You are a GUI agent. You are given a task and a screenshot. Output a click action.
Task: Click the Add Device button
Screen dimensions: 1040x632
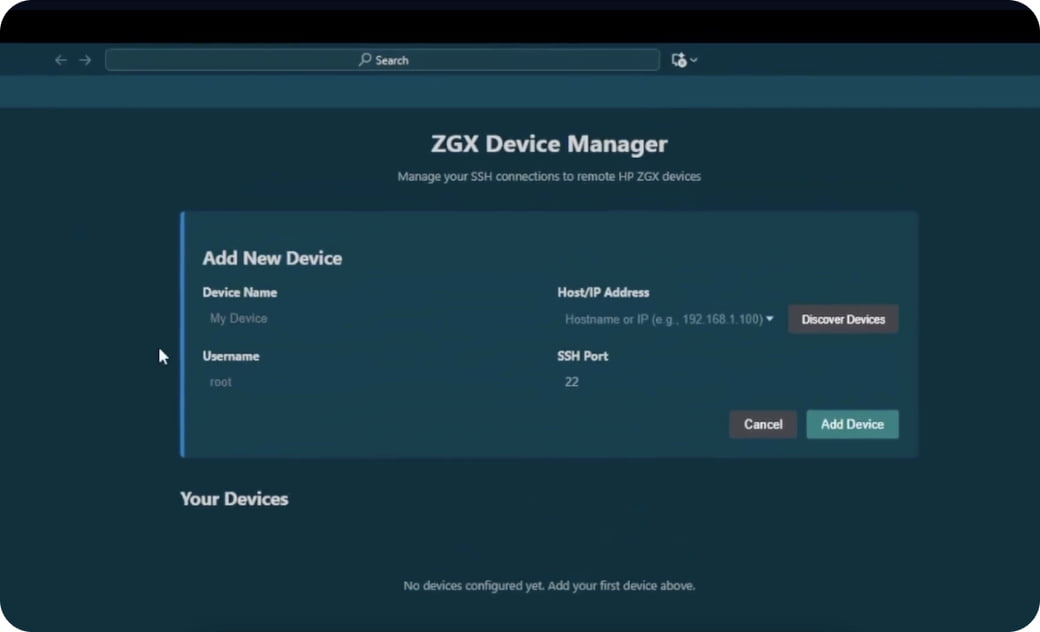[x=852, y=424]
